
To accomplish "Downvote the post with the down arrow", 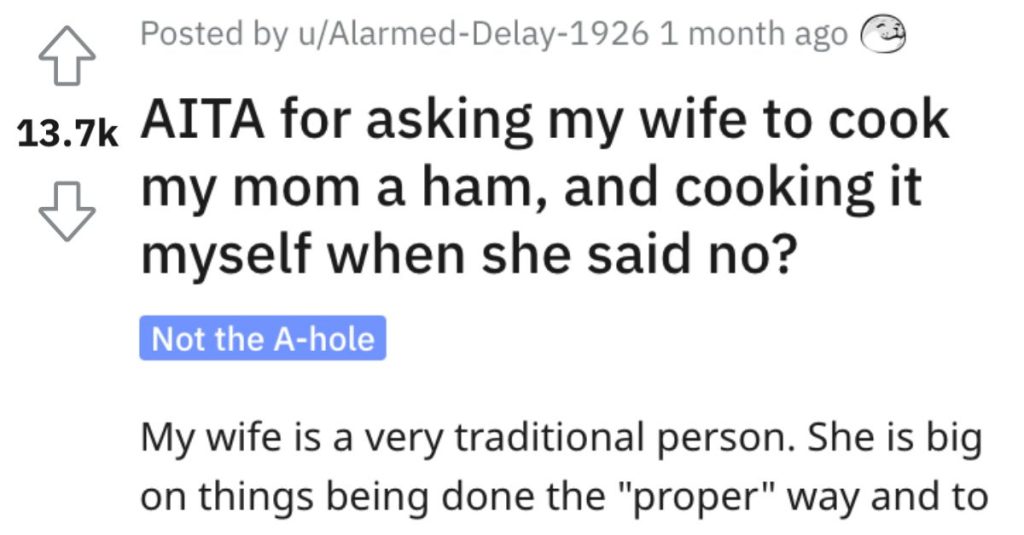I will tap(67, 211).
